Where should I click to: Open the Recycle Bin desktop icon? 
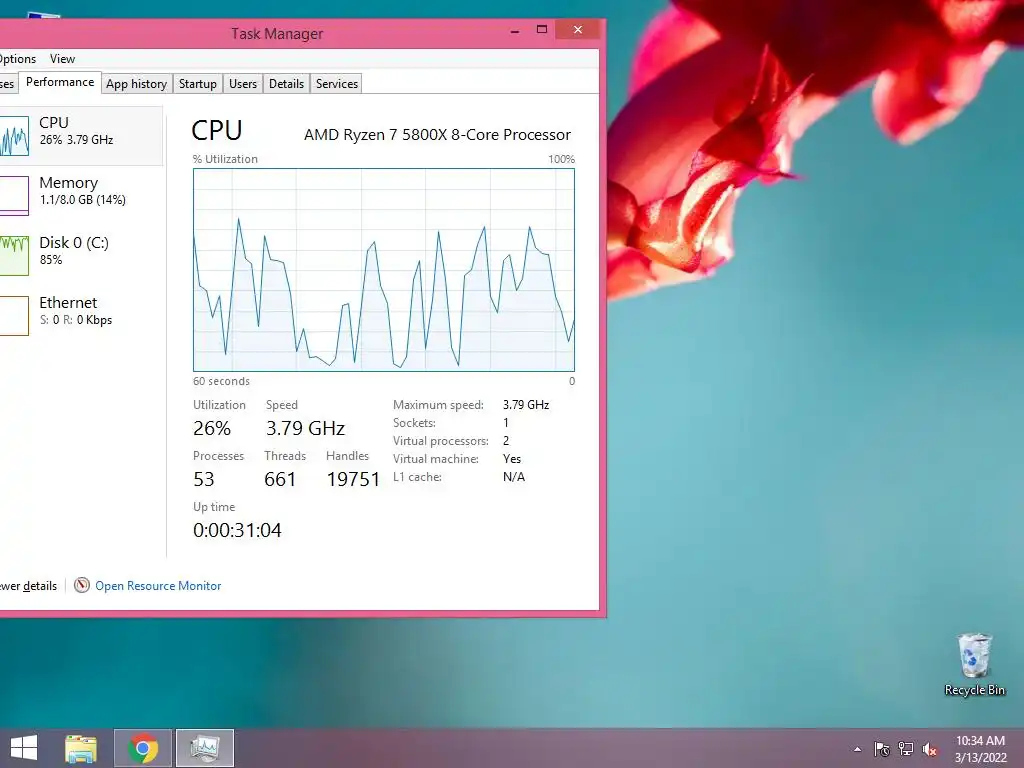click(x=974, y=665)
